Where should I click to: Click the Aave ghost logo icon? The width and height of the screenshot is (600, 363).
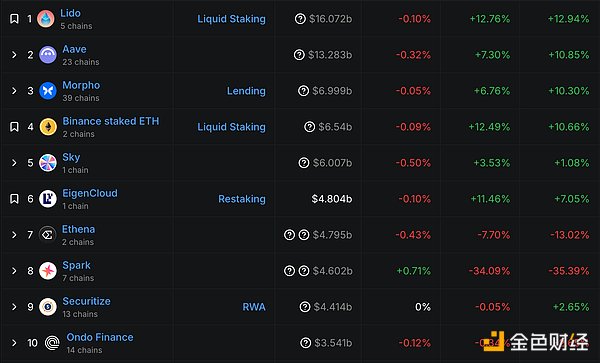[x=48, y=55]
